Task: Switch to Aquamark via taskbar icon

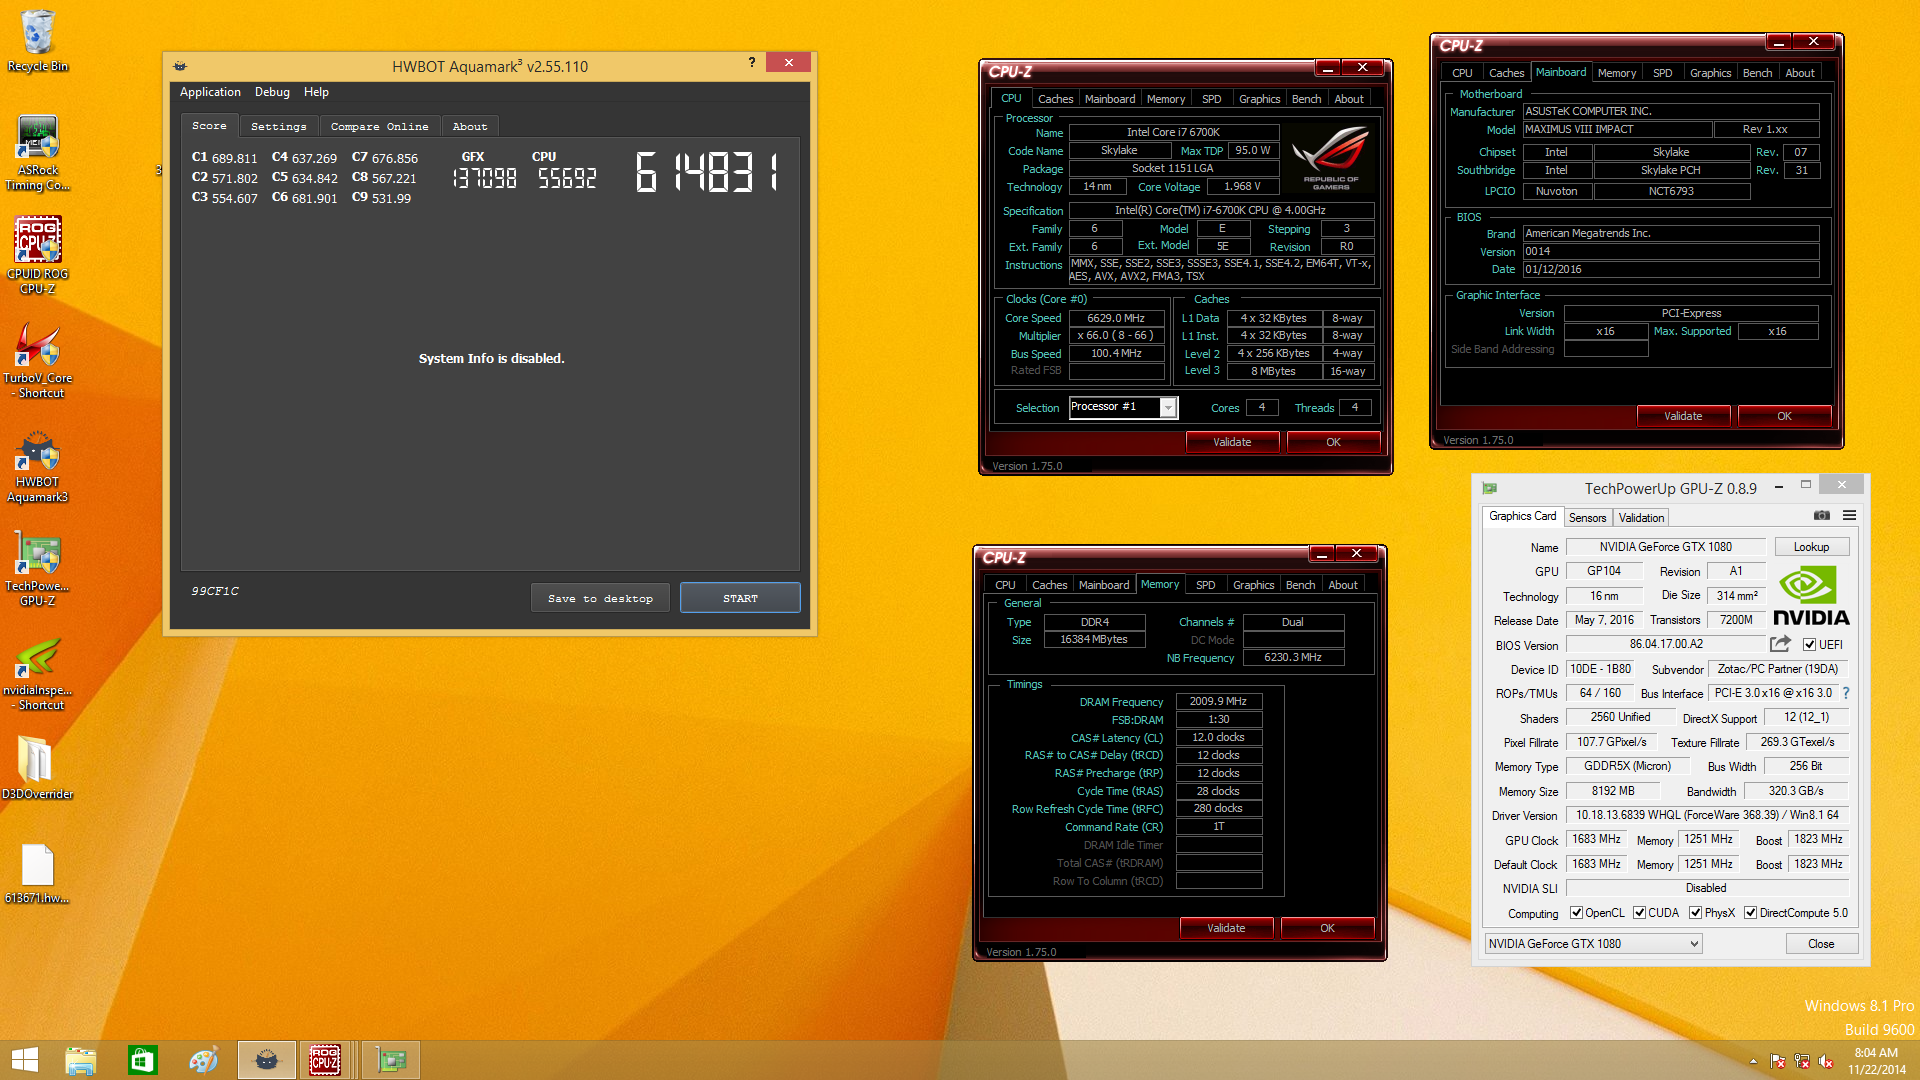Action: 266,1060
